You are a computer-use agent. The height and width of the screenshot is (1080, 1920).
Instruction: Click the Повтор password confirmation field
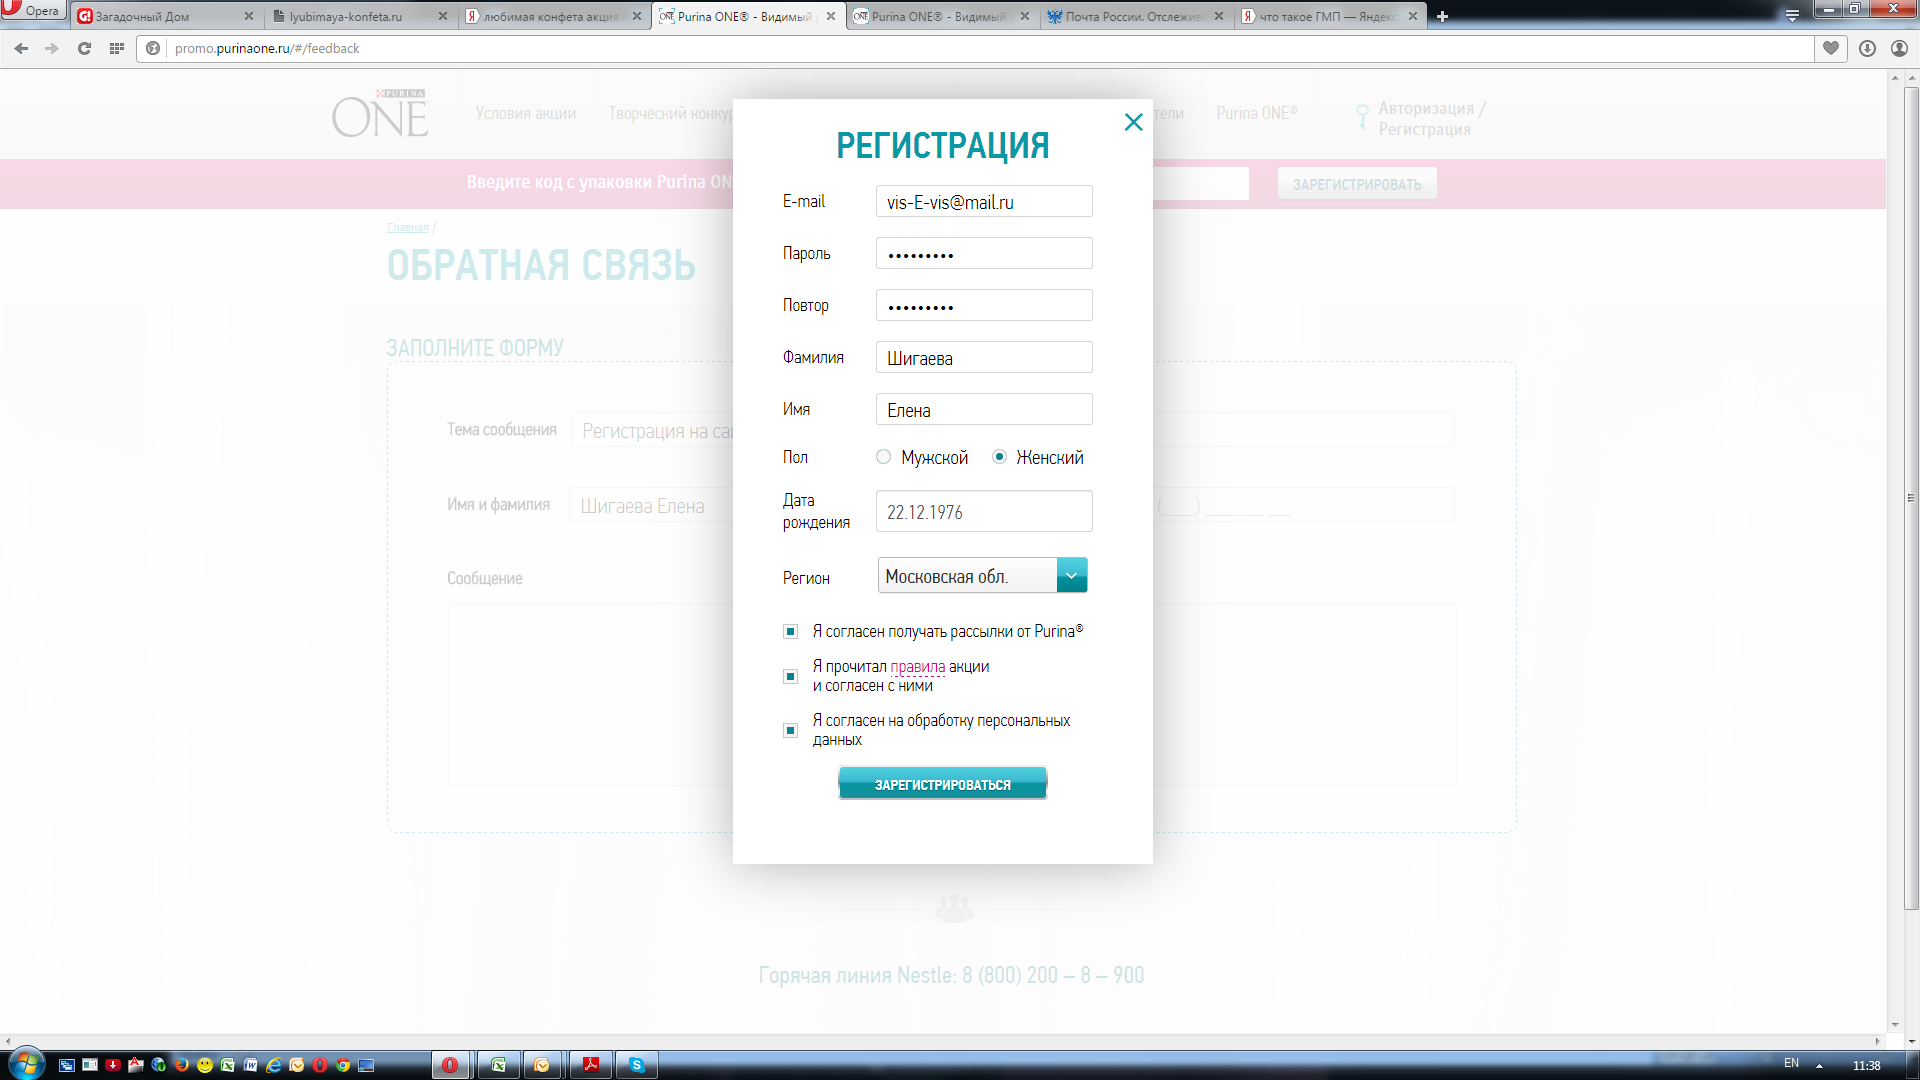(984, 305)
